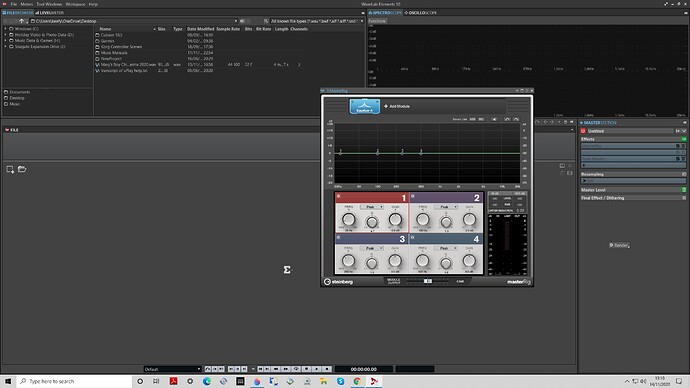This screenshot has width=690, height=388.
Task: Click the 00:00:00.00 time display
Action: [363, 369]
